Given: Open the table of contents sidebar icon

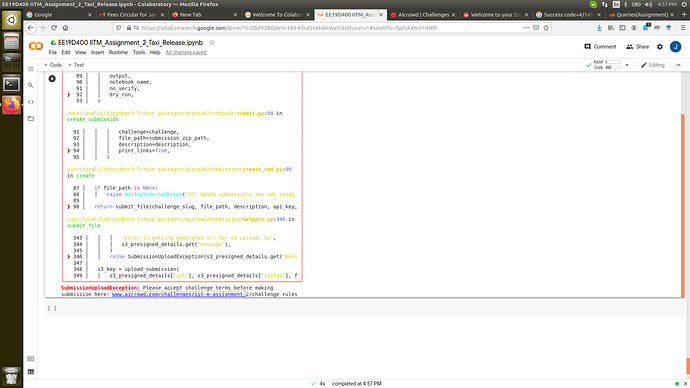Looking at the screenshot, I should (30, 69).
